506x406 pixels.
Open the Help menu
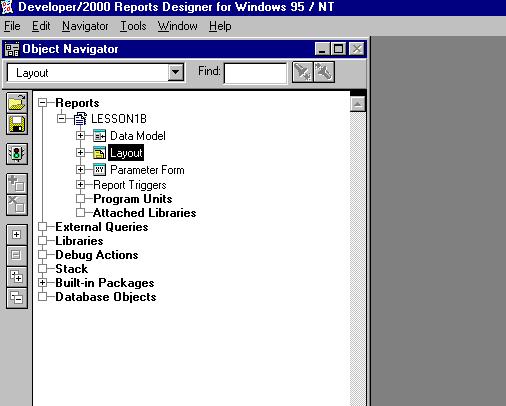[220, 26]
